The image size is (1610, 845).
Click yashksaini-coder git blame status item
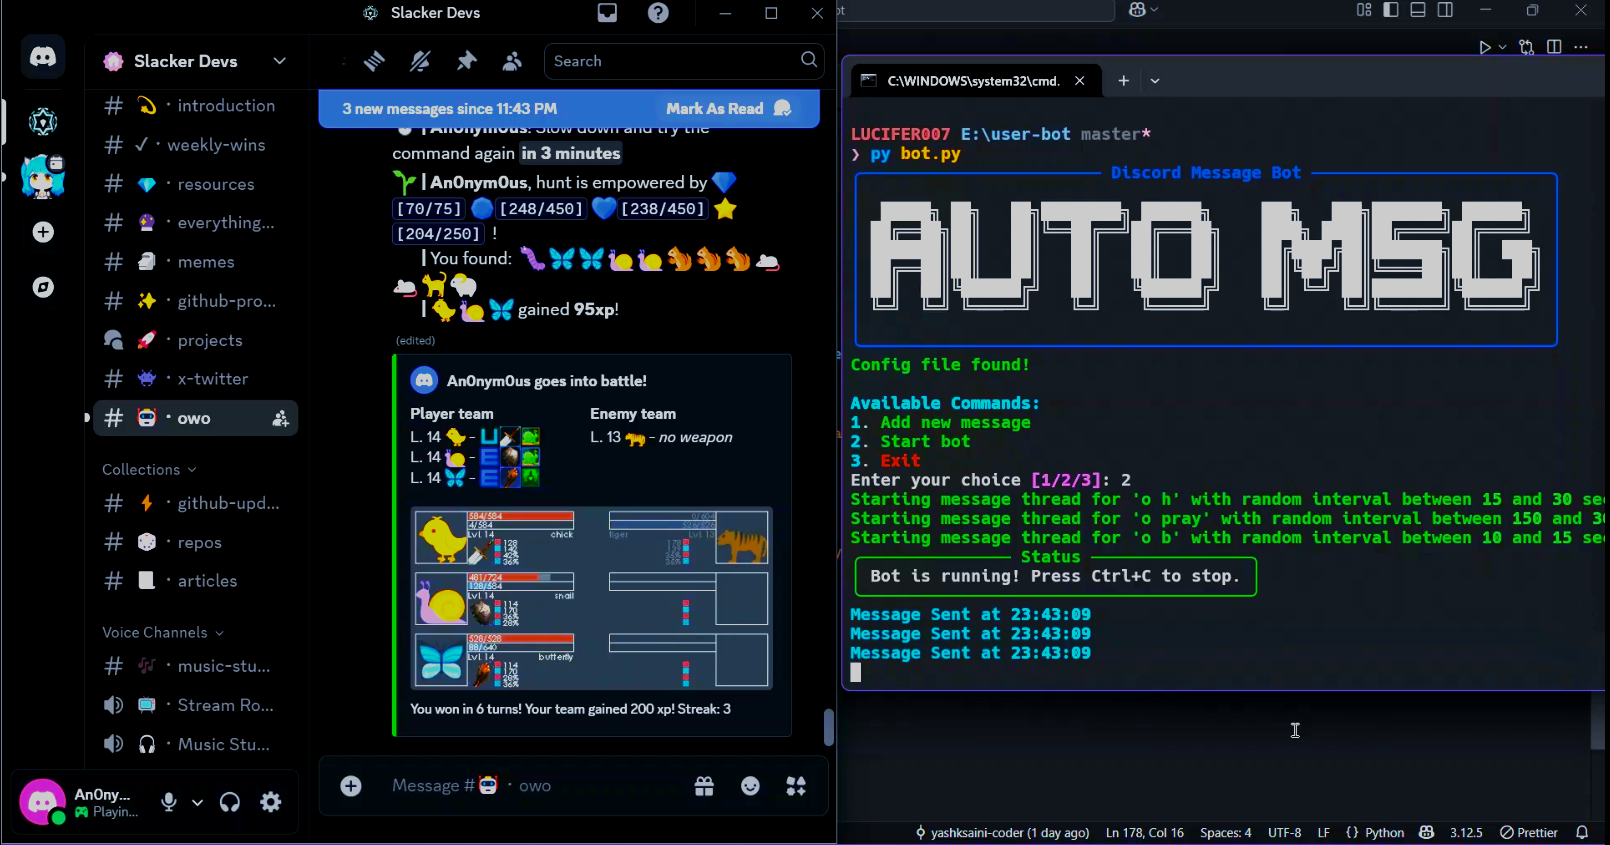coord(1002,833)
